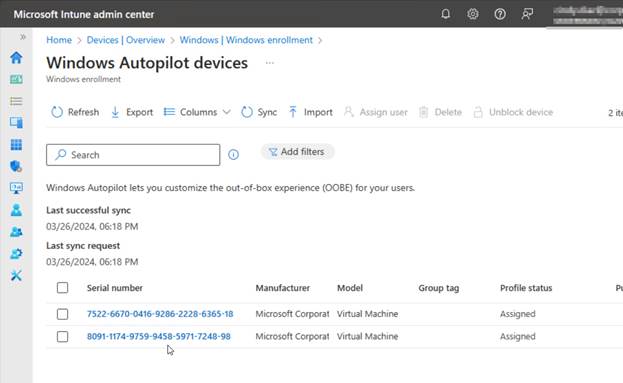Click the Add filters button
The height and width of the screenshot is (383, 623).
pos(297,152)
